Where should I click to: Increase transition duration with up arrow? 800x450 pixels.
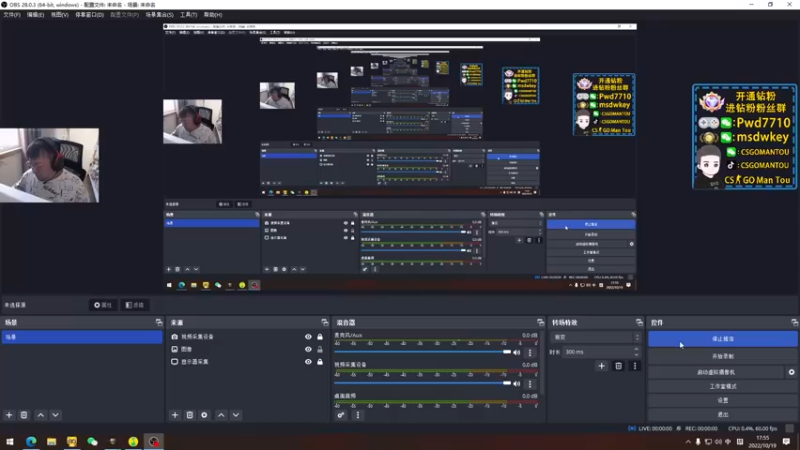tap(636, 349)
